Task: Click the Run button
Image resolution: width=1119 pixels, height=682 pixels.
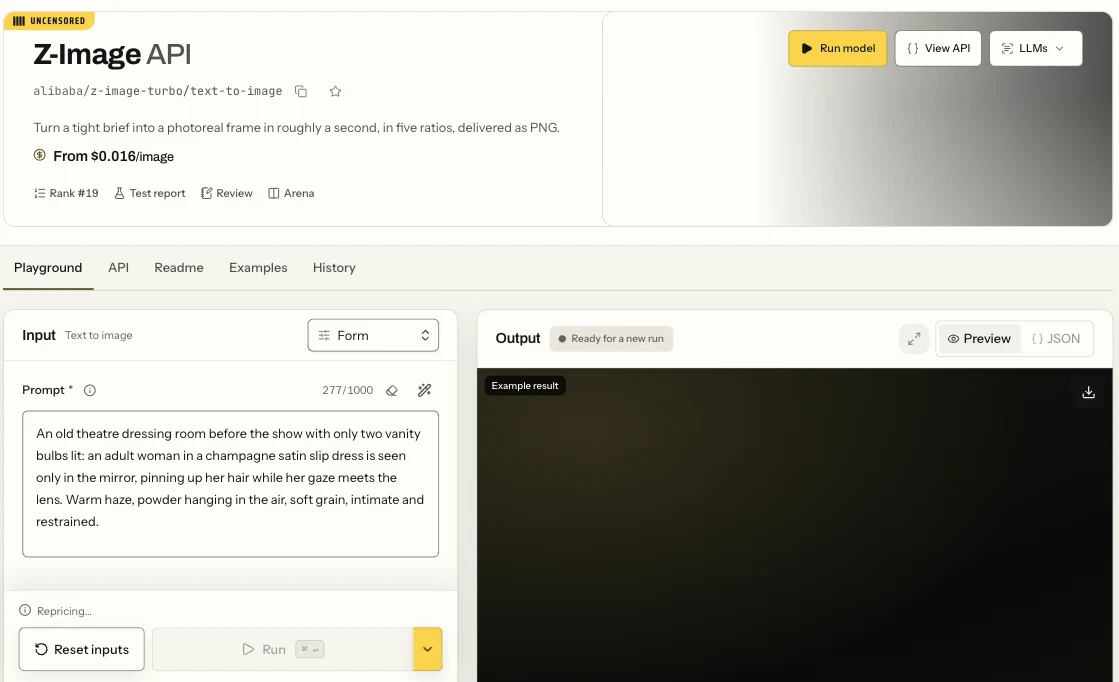Action: (283, 649)
